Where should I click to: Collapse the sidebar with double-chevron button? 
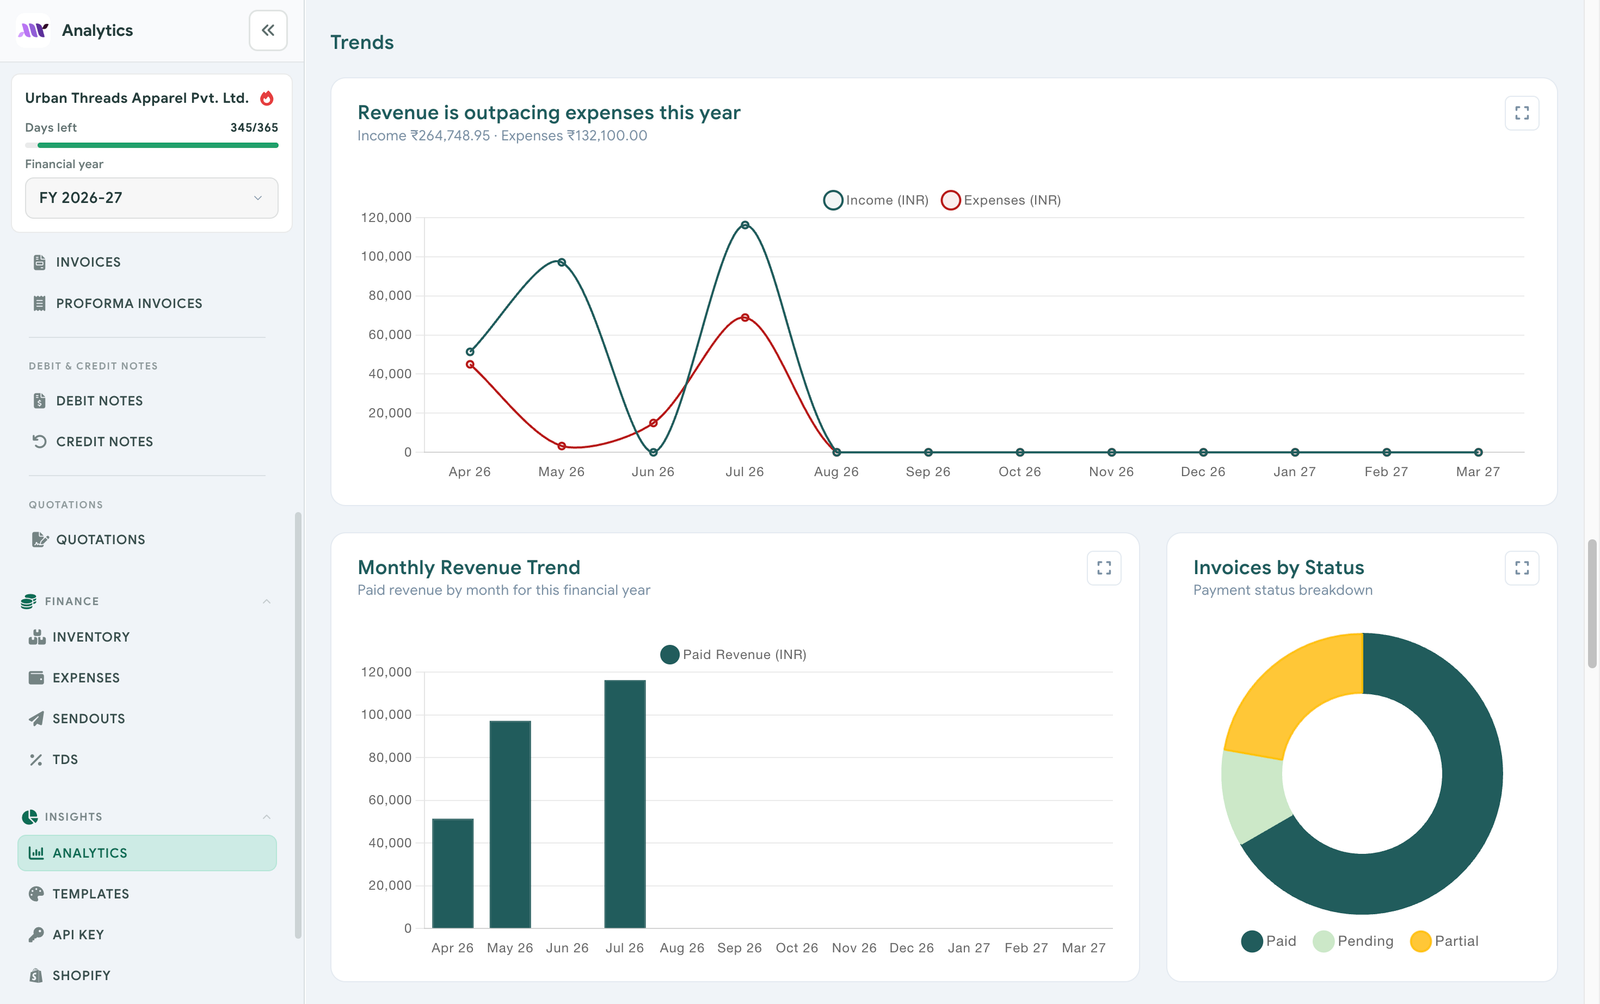click(x=268, y=30)
